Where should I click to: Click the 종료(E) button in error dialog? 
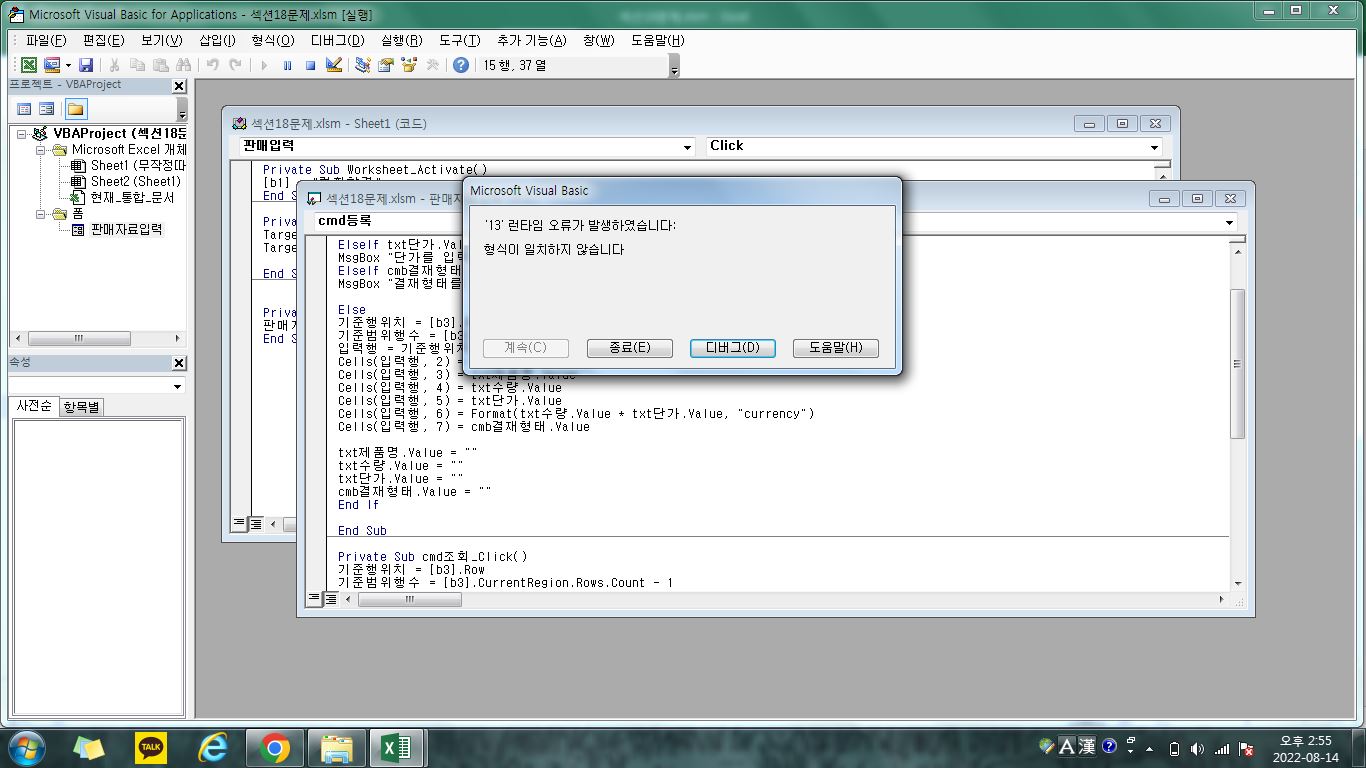(x=629, y=348)
